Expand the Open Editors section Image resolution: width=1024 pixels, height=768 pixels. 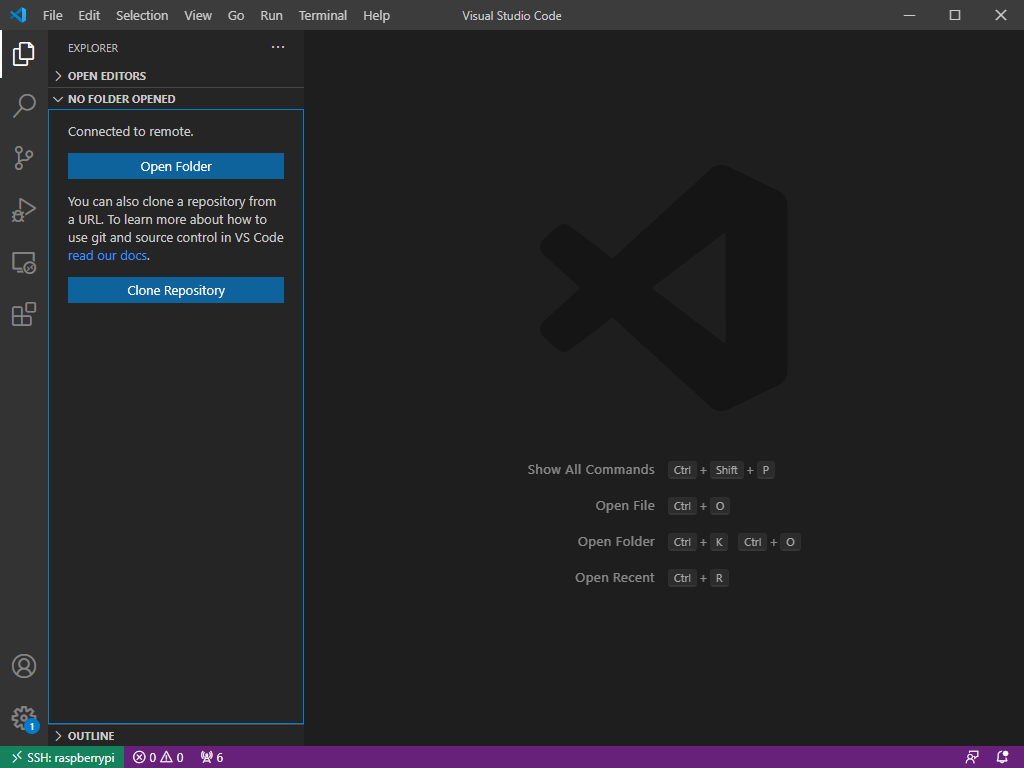point(176,76)
